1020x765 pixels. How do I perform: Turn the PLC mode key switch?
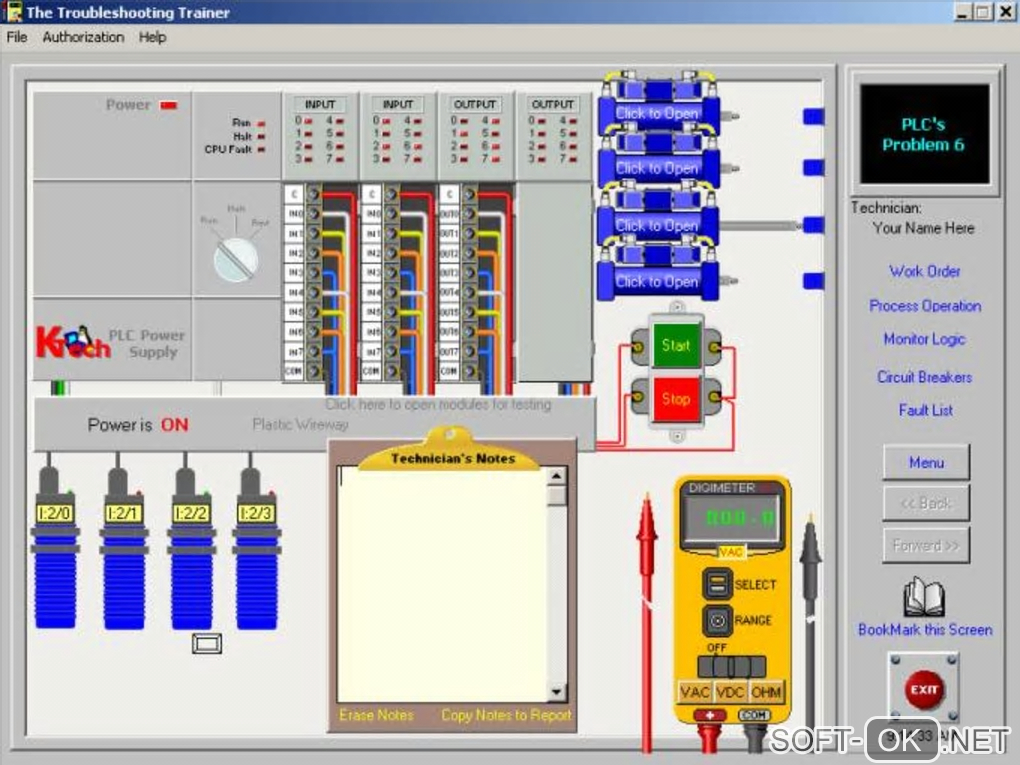coord(235,260)
